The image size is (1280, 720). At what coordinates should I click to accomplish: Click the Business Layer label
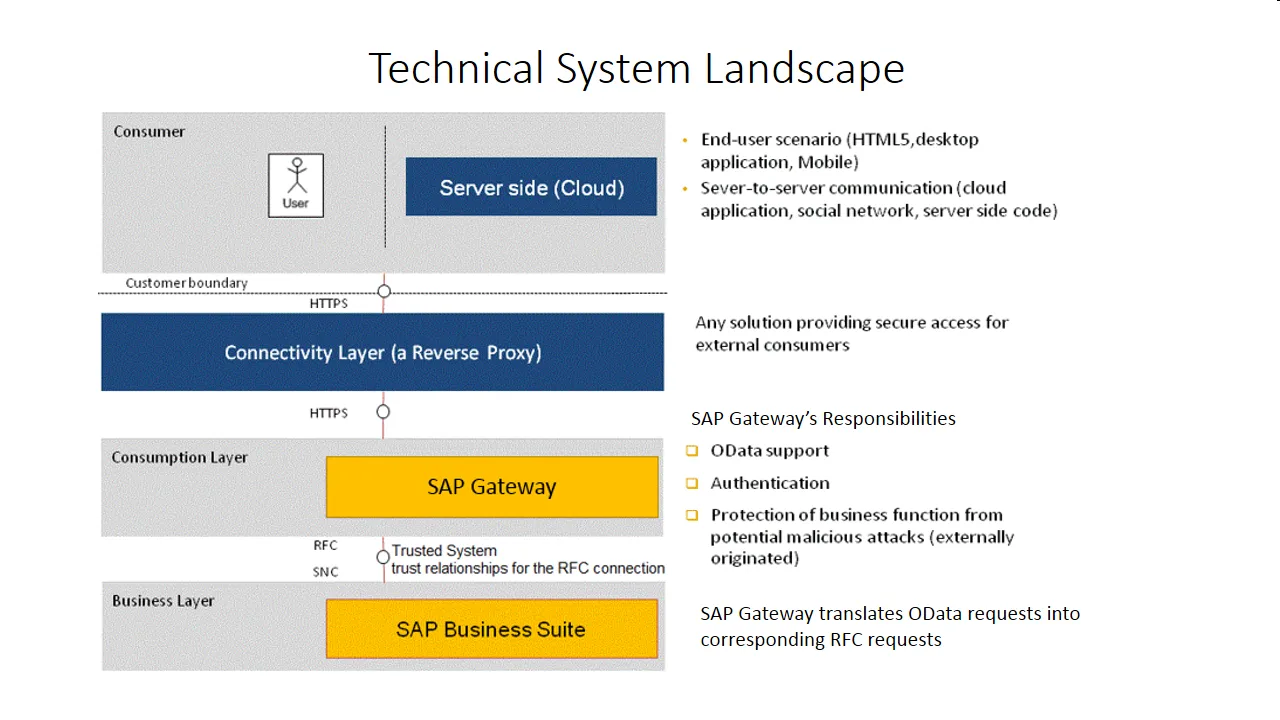[x=163, y=601]
